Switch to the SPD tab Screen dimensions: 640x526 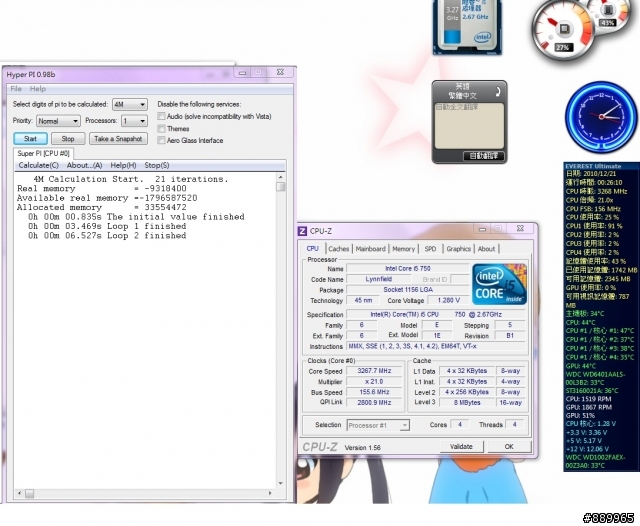[430, 249]
